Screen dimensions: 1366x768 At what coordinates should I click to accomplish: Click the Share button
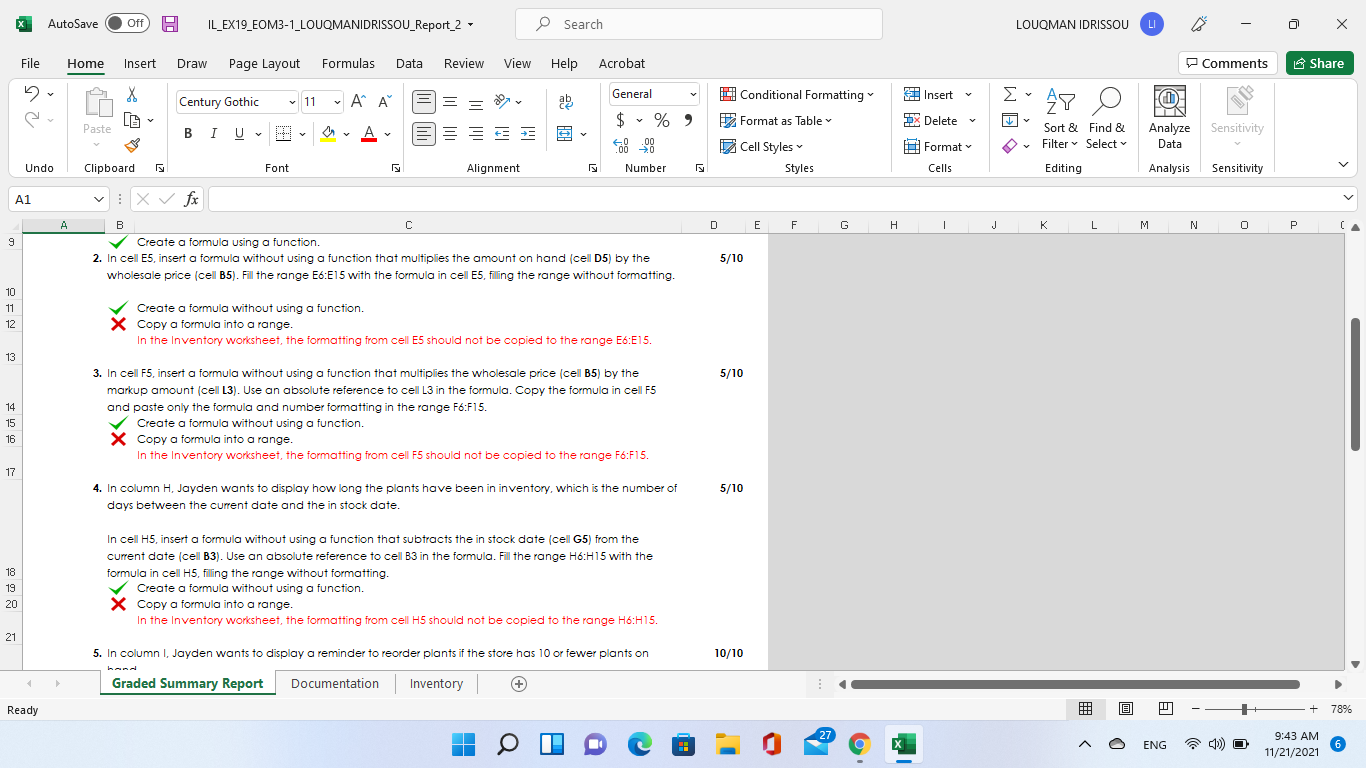pos(1319,63)
